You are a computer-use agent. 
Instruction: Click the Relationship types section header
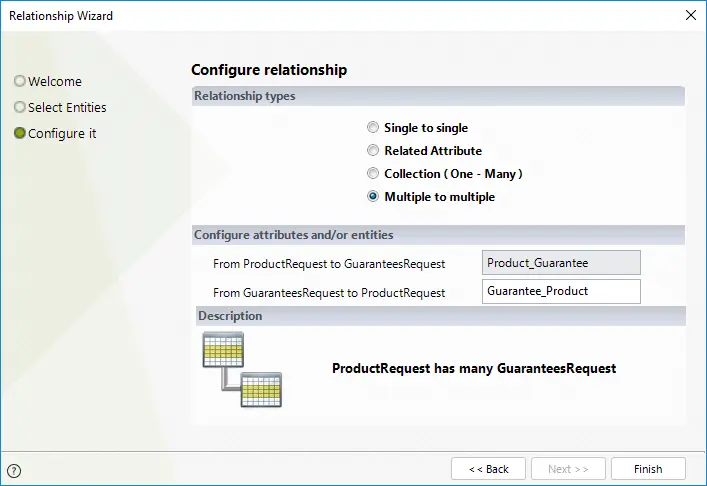click(438, 96)
